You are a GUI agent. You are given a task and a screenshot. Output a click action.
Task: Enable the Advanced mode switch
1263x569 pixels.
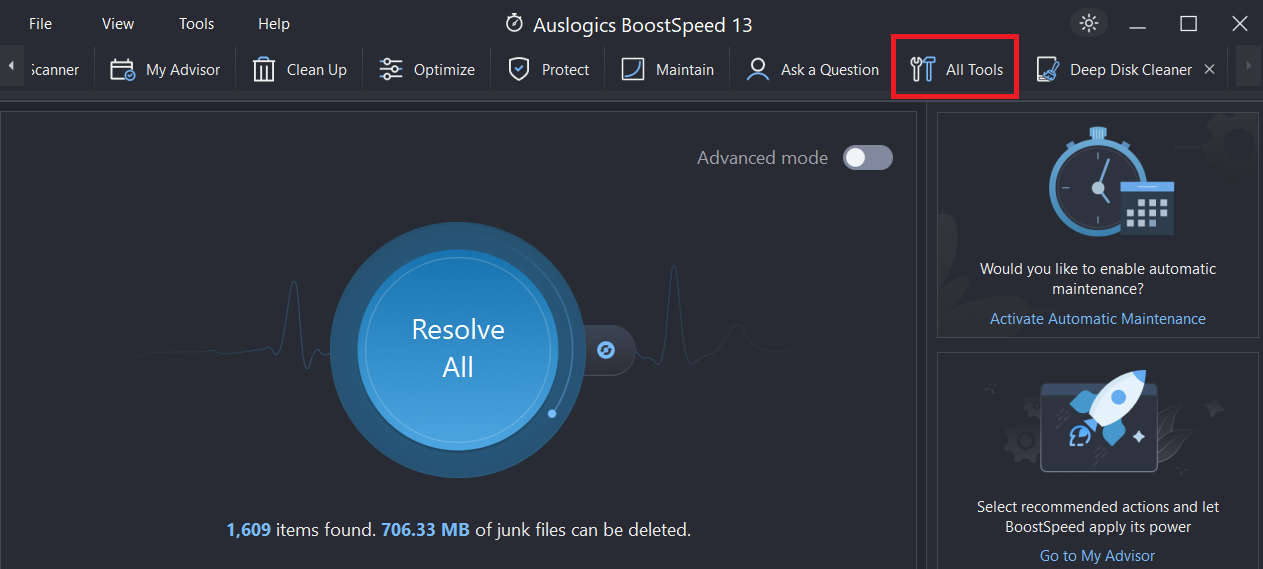click(x=867, y=157)
